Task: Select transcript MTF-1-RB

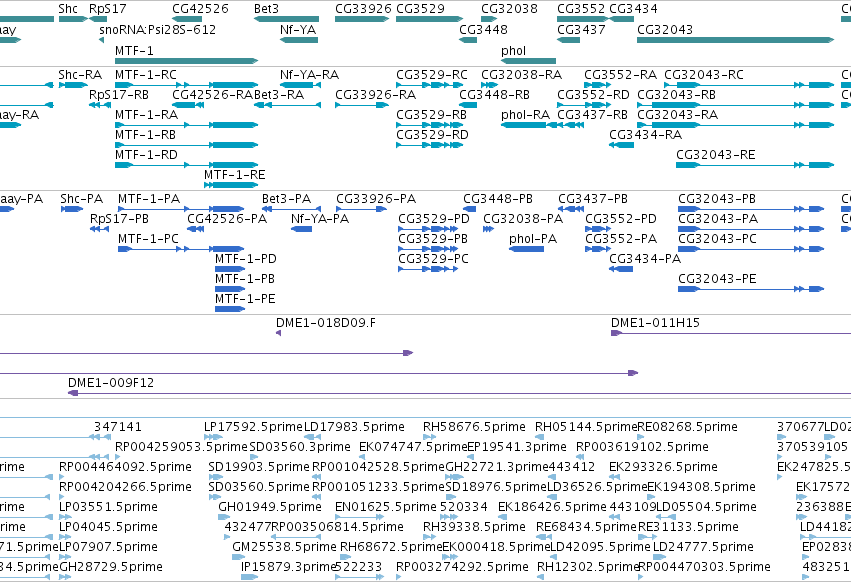Action: pyautogui.click(x=186, y=145)
